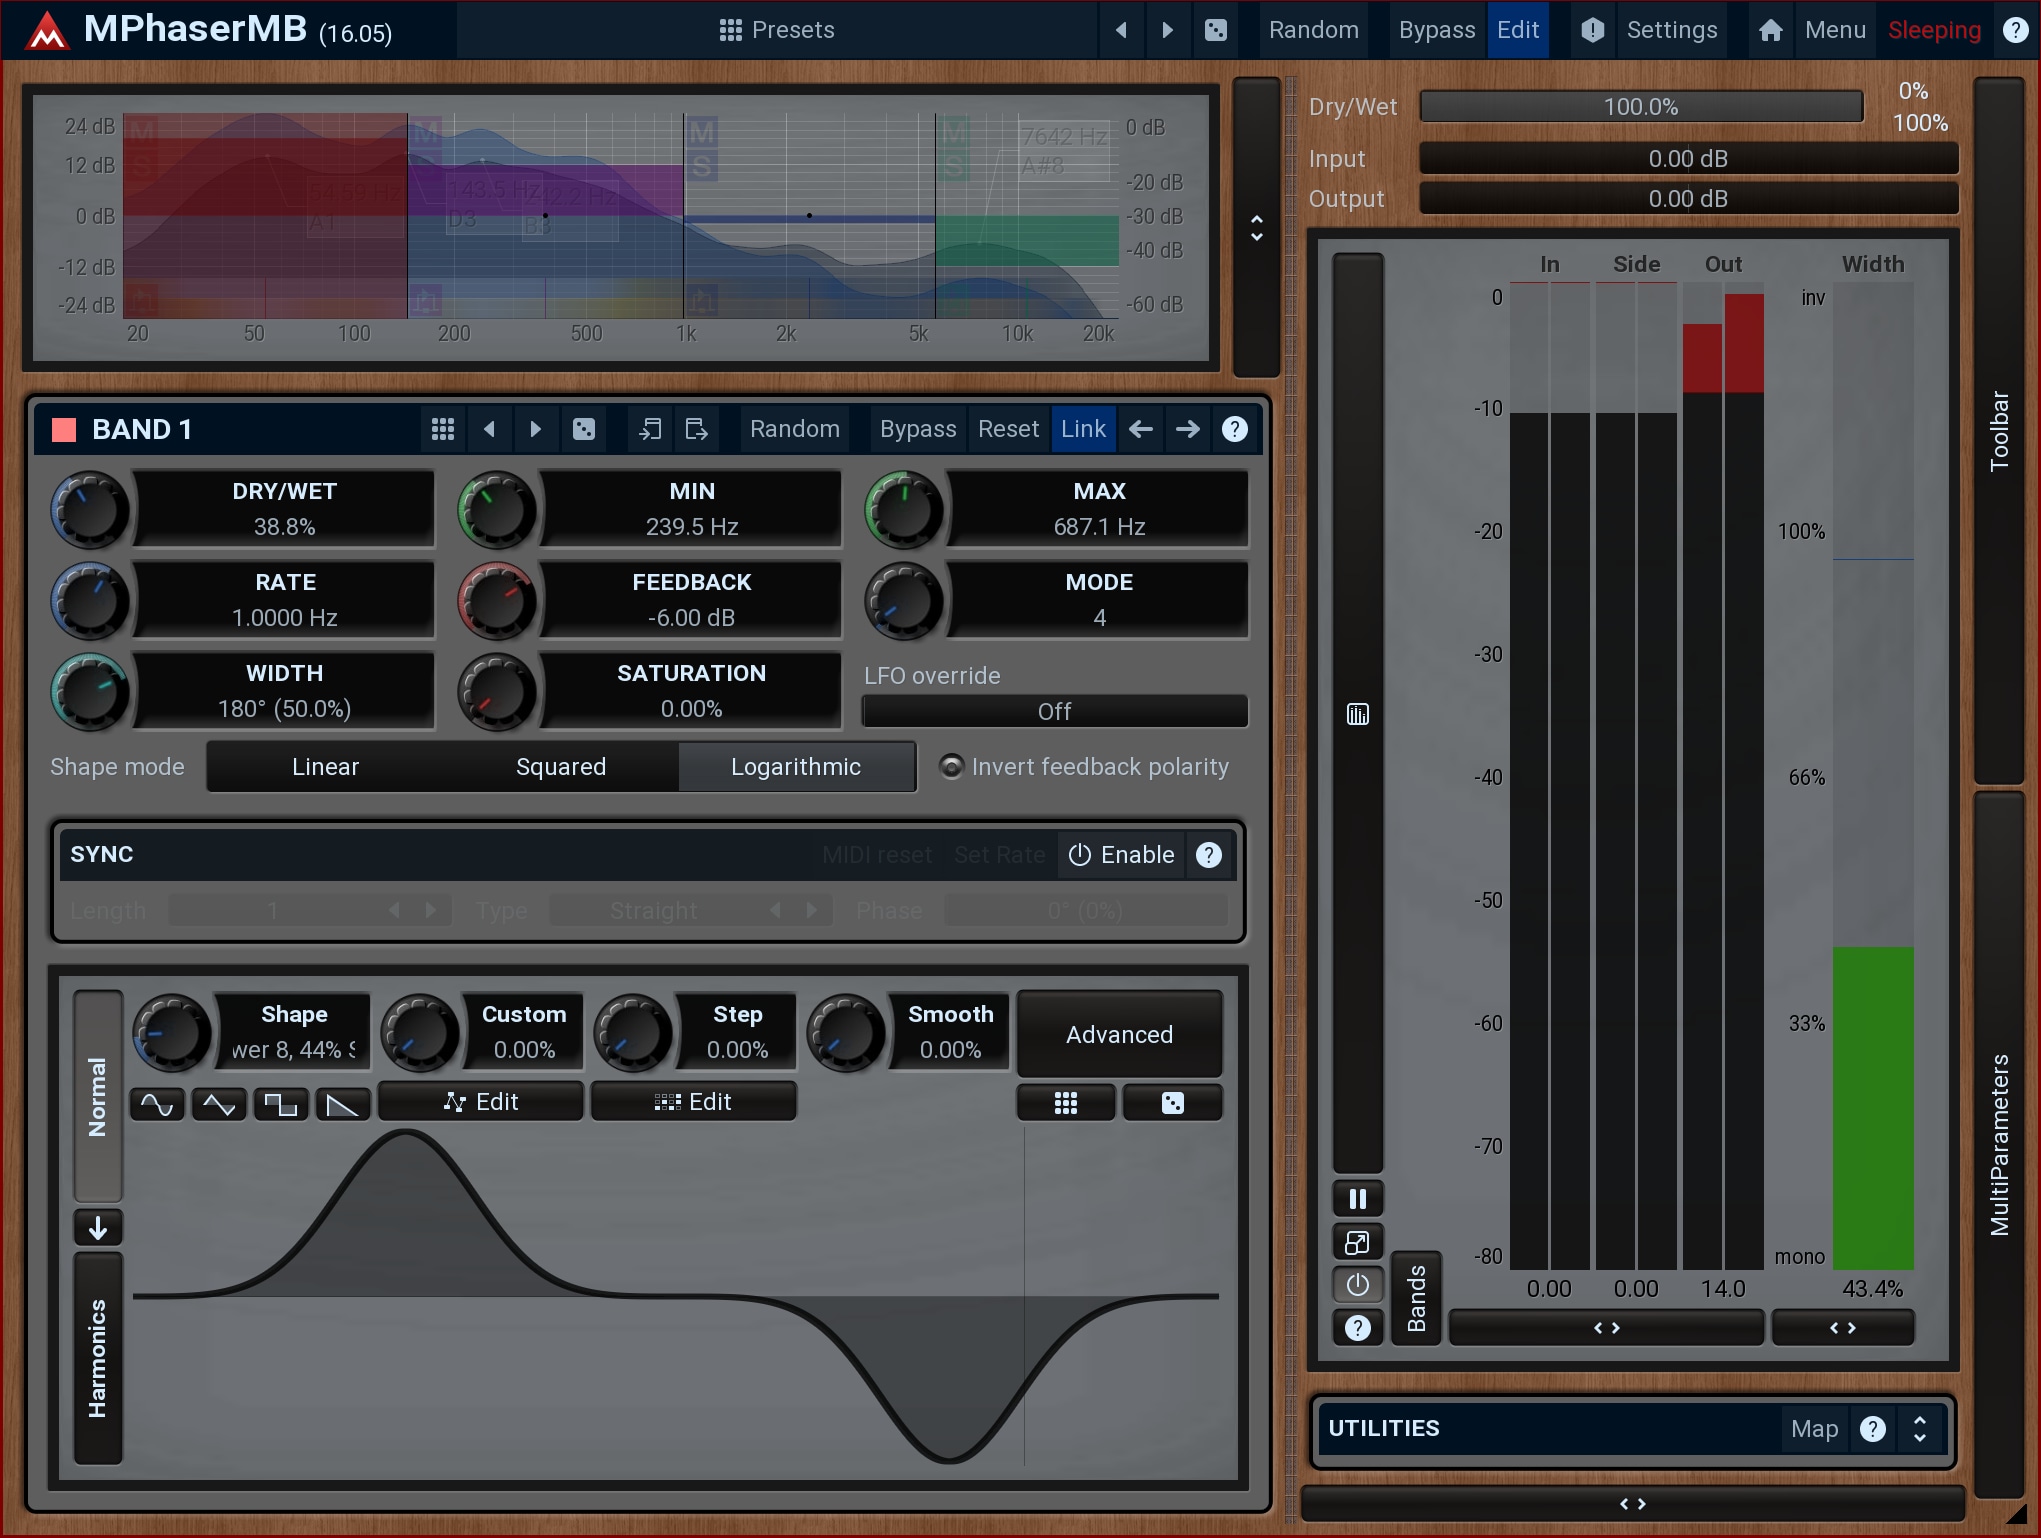Open the Settings menu
The height and width of the screenshot is (1538, 2041).
point(1671,30)
